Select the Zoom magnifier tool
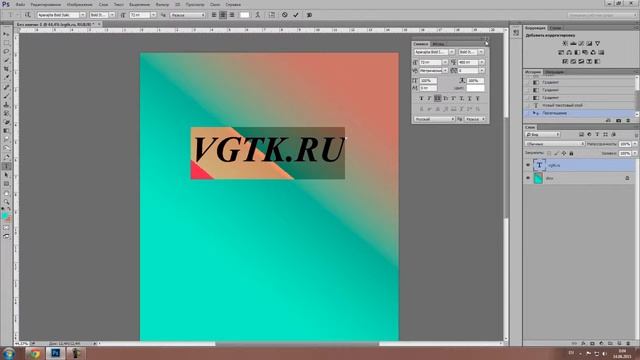The width and height of the screenshot is (640, 360). tap(6, 201)
